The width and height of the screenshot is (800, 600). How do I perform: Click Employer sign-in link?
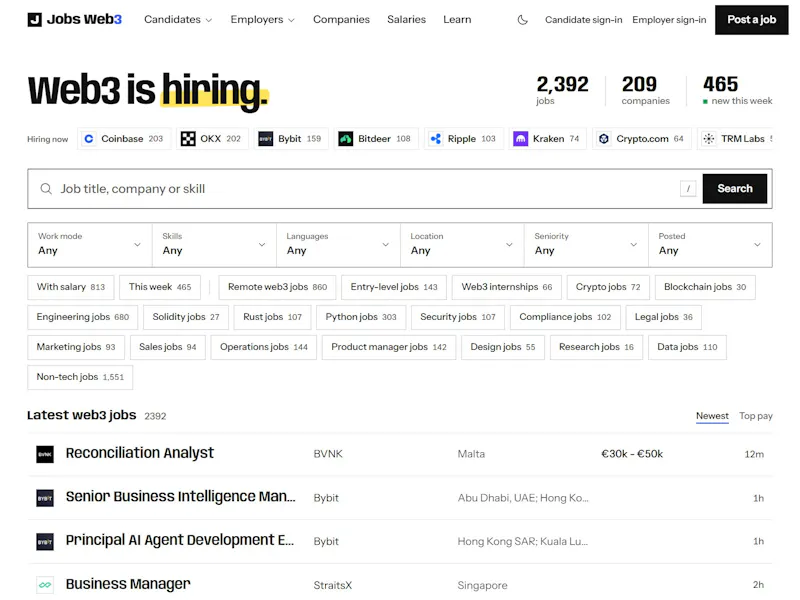[x=669, y=20]
